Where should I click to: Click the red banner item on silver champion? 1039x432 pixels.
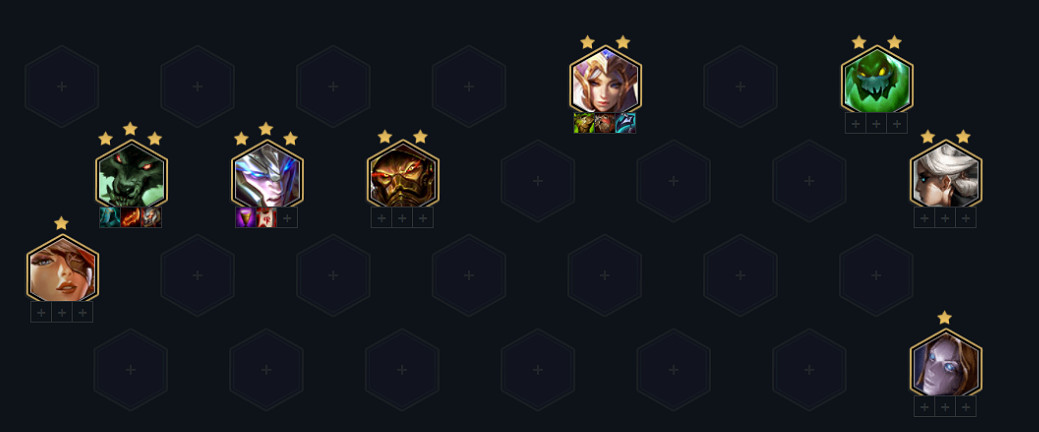click(267, 217)
